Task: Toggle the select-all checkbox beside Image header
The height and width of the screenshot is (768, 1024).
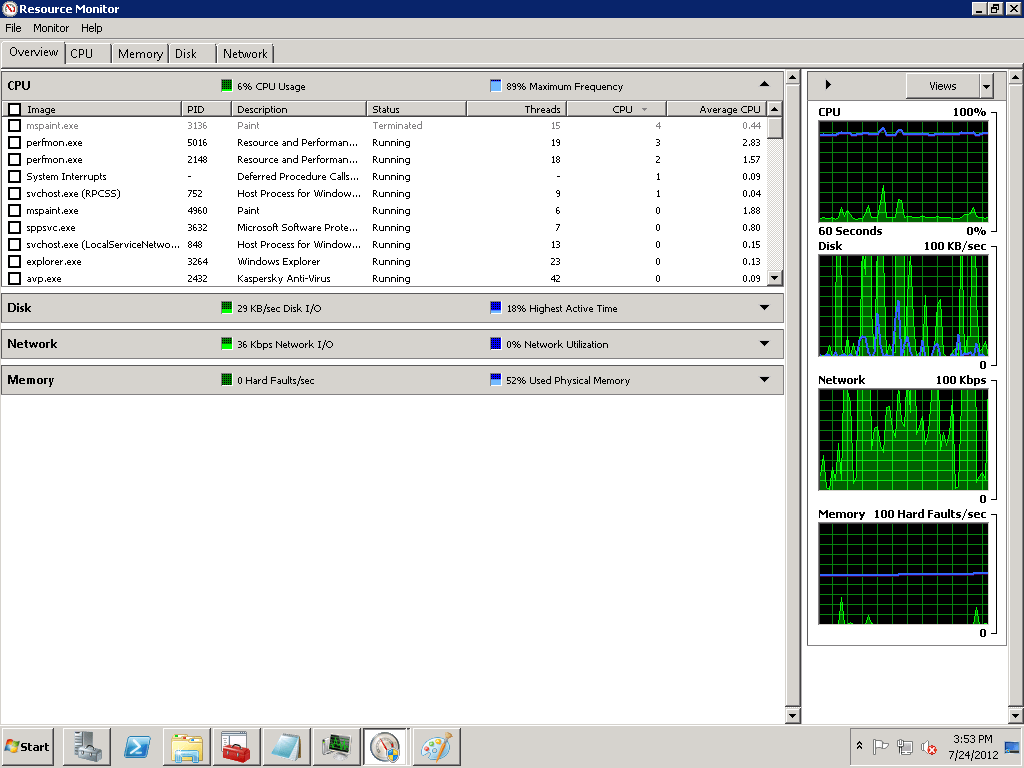Action: [15, 109]
